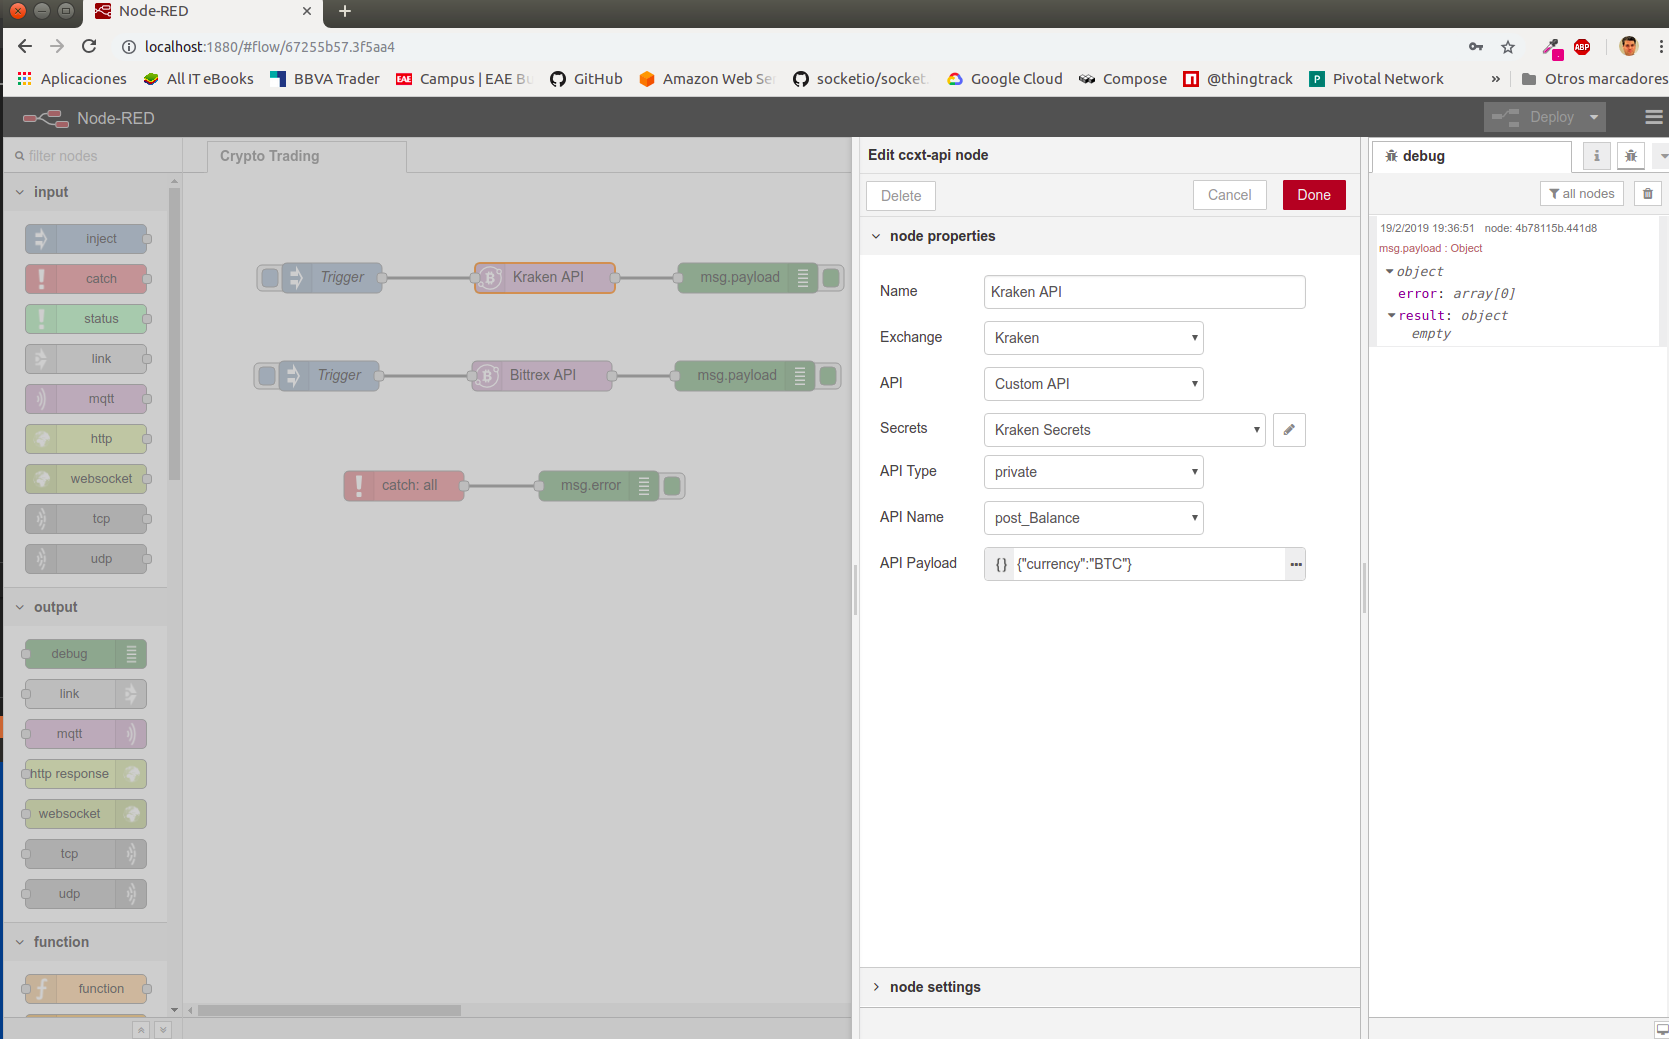This screenshot has width=1669, height=1039.
Task: Edit the Name field Kraken API
Action: (1144, 292)
